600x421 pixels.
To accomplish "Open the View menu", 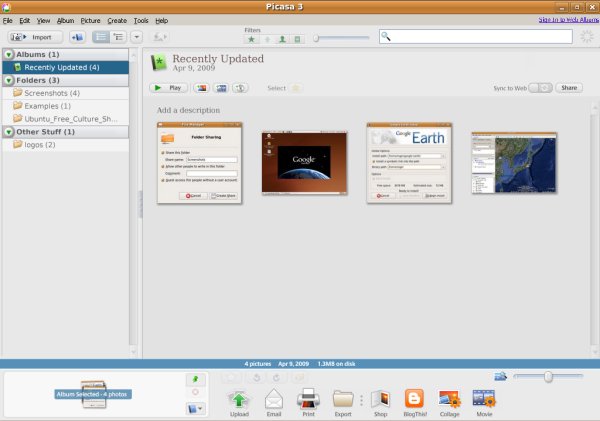I will tap(43, 21).
